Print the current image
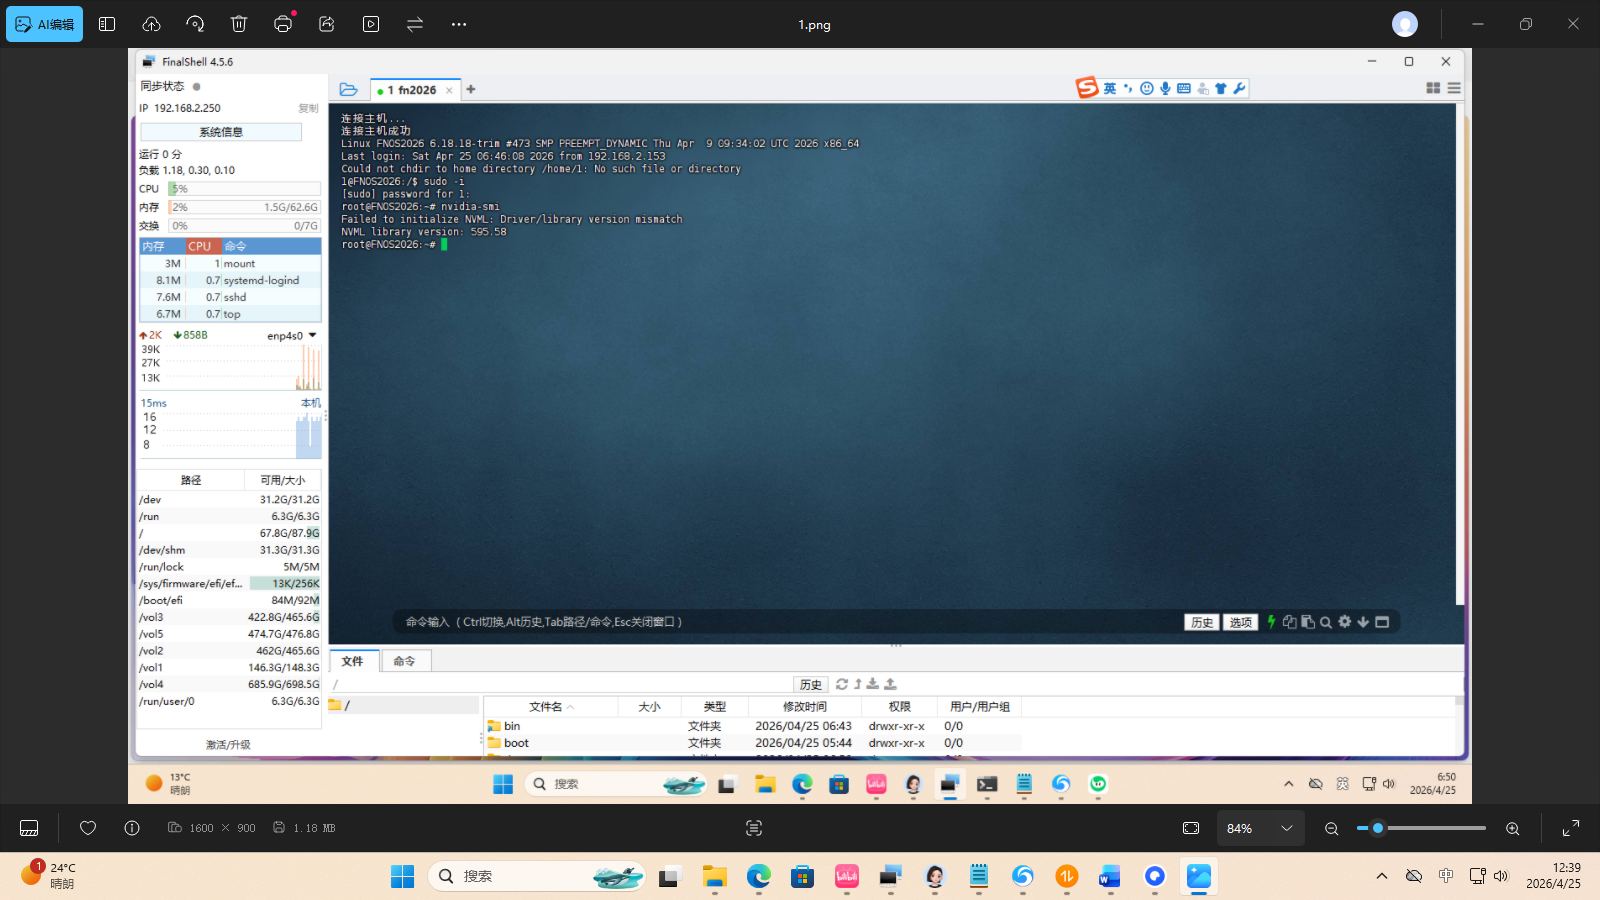 pyautogui.click(x=283, y=24)
